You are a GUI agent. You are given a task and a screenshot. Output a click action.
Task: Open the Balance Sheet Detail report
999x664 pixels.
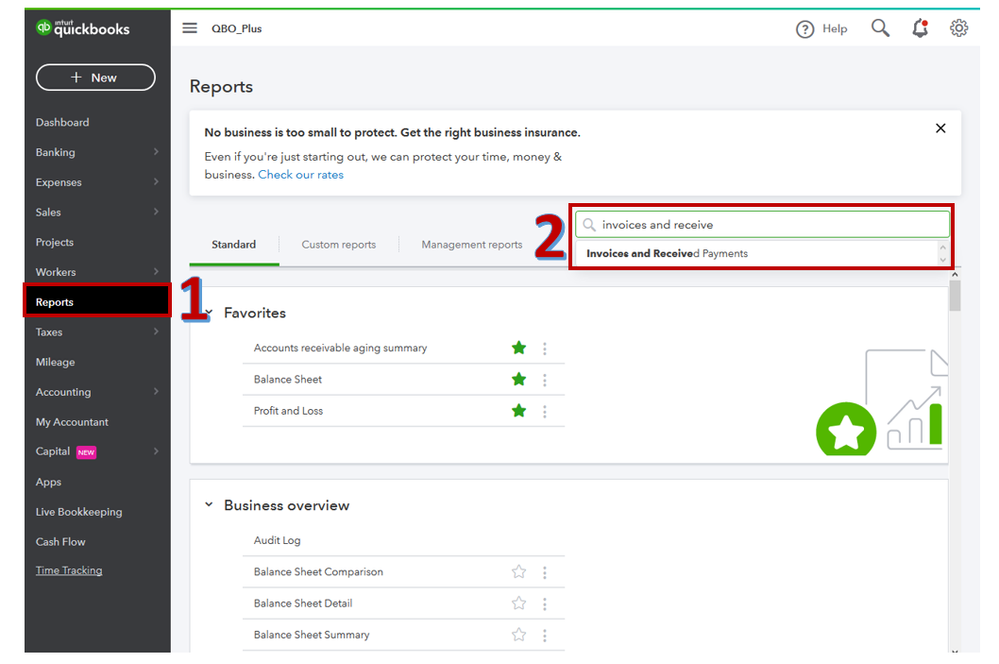coord(303,603)
